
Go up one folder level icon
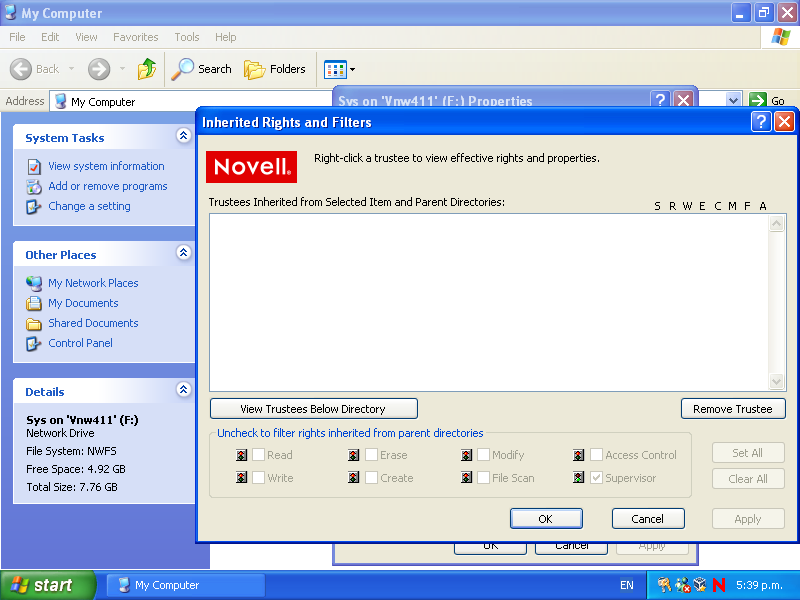[x=147, y=69]
